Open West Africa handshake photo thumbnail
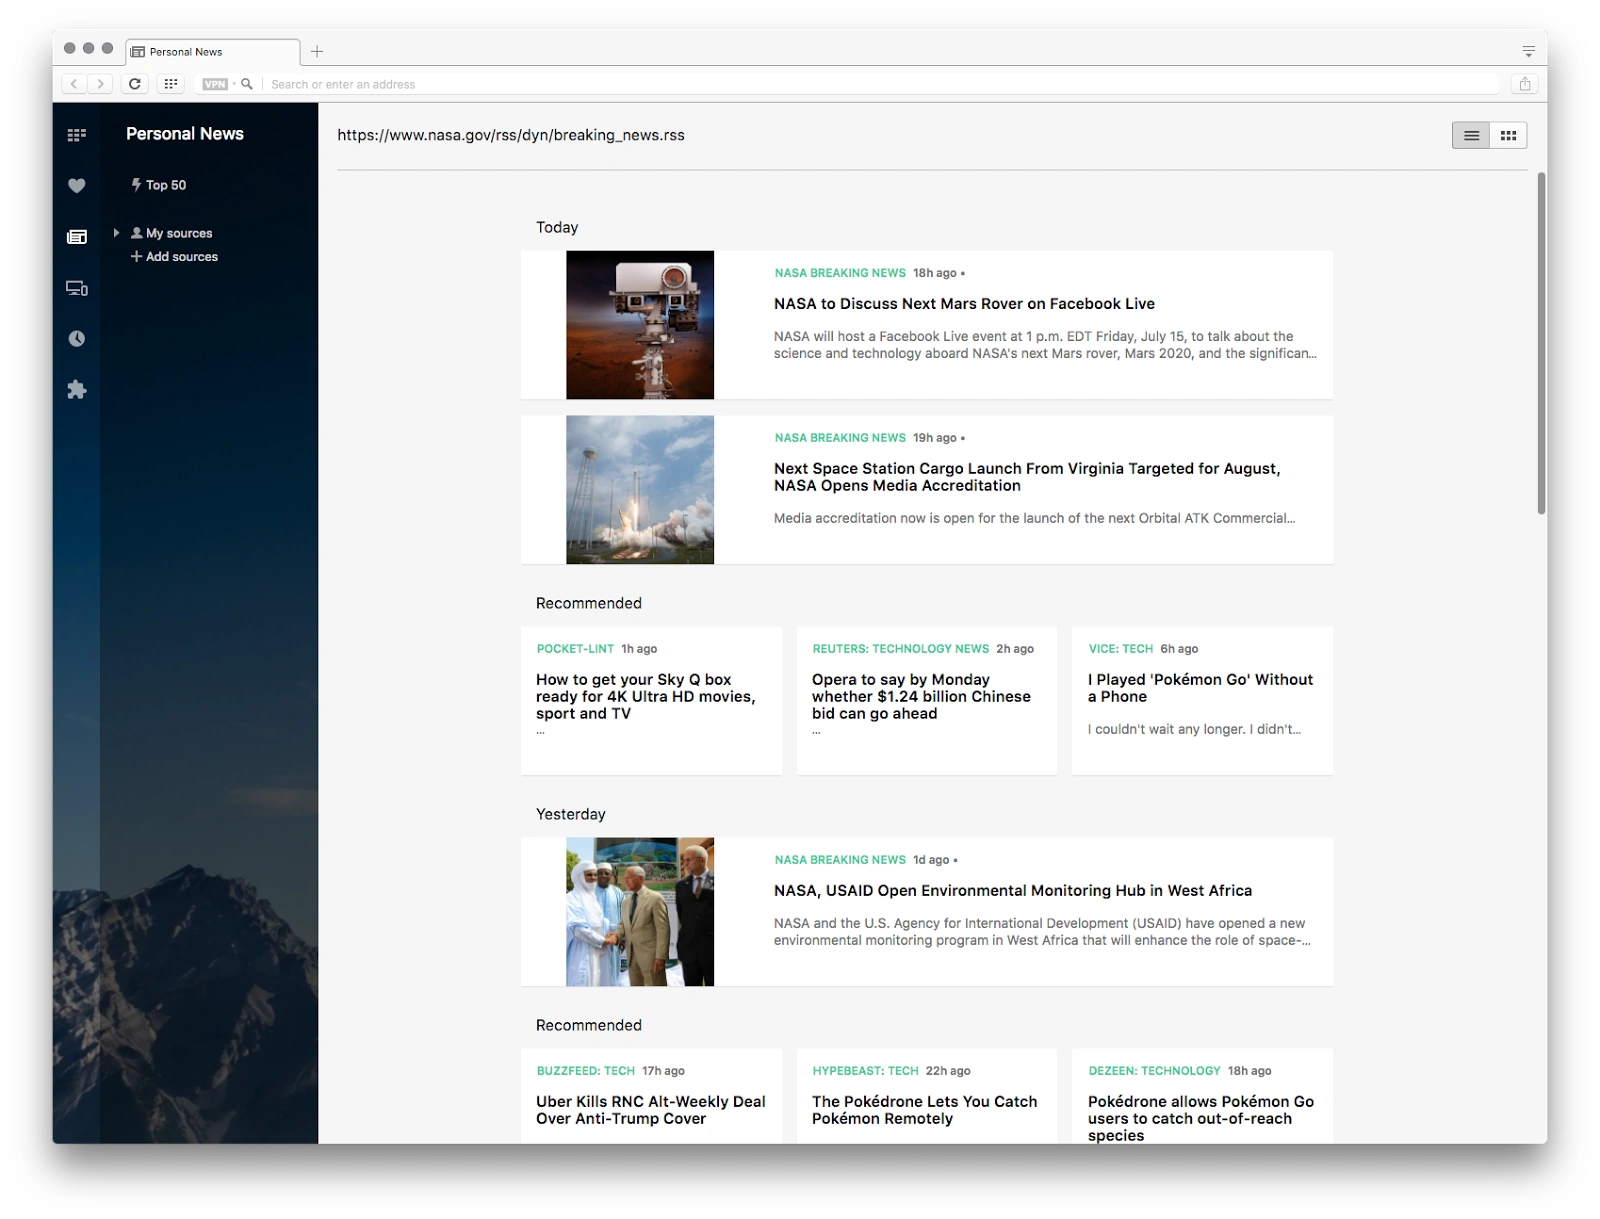The width and height of the screenshot is (1600, 1219). 640,912
